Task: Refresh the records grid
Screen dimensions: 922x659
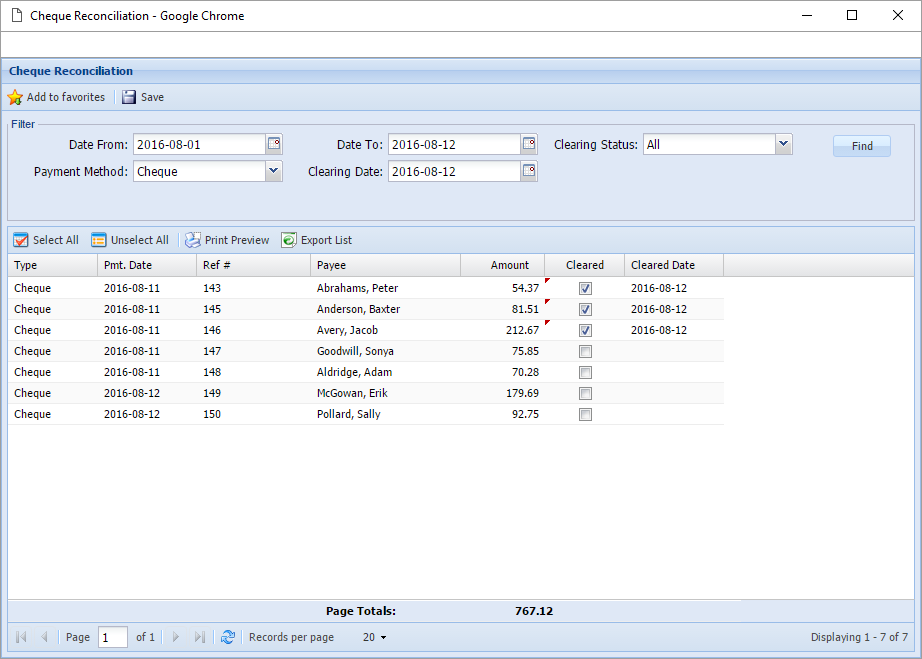Action: pyautogui.click(x=228, y=637)
